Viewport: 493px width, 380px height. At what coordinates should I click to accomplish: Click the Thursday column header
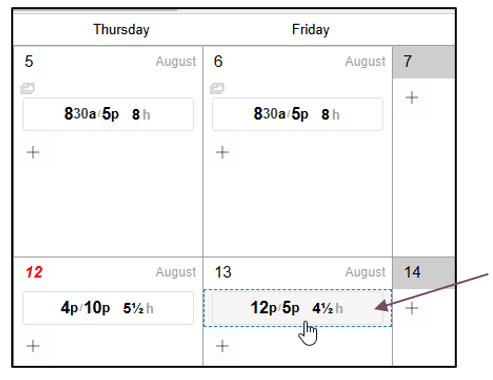121,30
